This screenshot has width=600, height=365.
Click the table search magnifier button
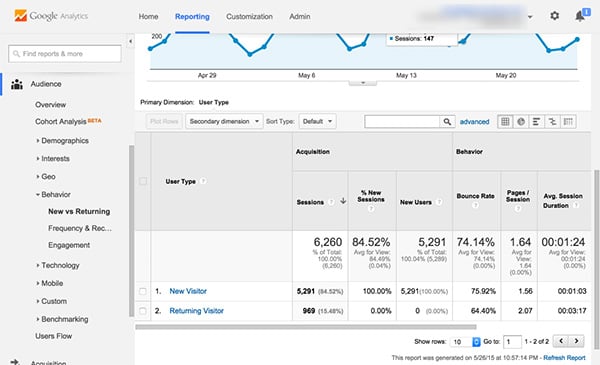[x=447, y=122]
